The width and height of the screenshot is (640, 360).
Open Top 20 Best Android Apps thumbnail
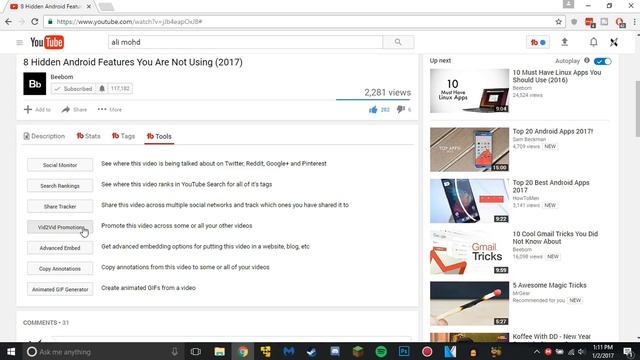[469, 201]
